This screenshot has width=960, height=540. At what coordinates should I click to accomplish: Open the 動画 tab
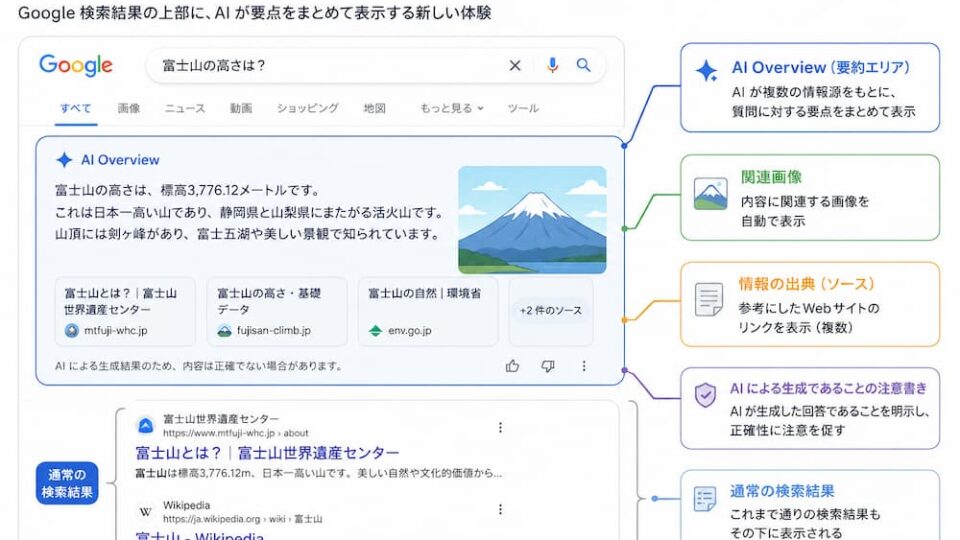pyautogui.click(x=241, y=108)
